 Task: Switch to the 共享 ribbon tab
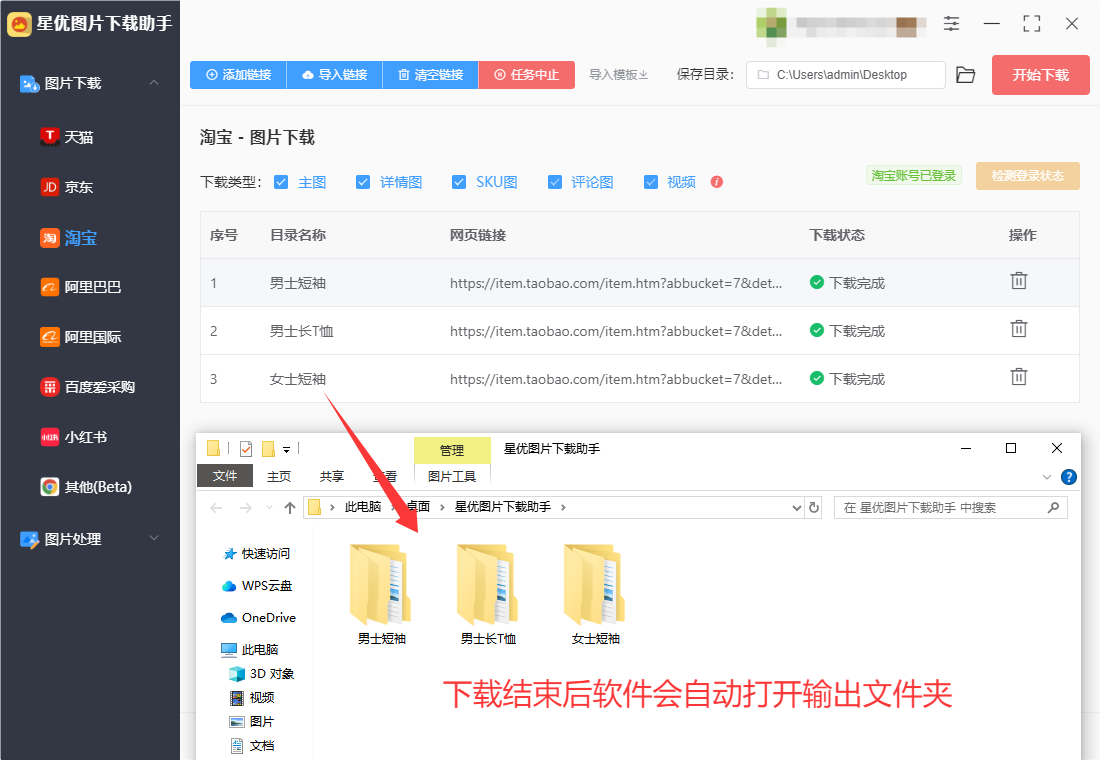click(x=332, y=476)
